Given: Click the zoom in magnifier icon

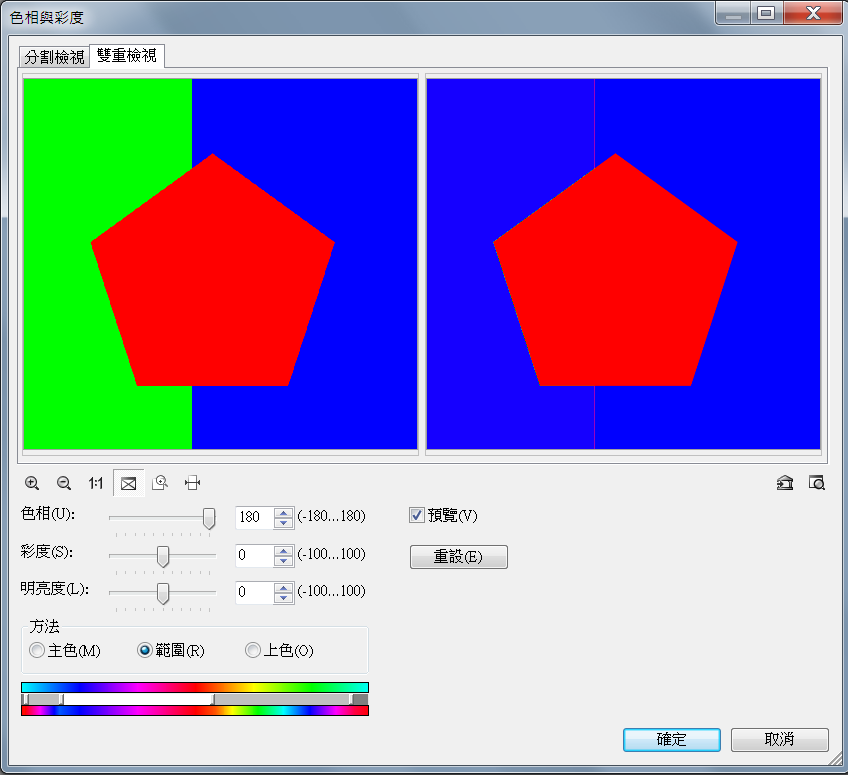Looking at the screenshot, I should click(x=32, y=483).
